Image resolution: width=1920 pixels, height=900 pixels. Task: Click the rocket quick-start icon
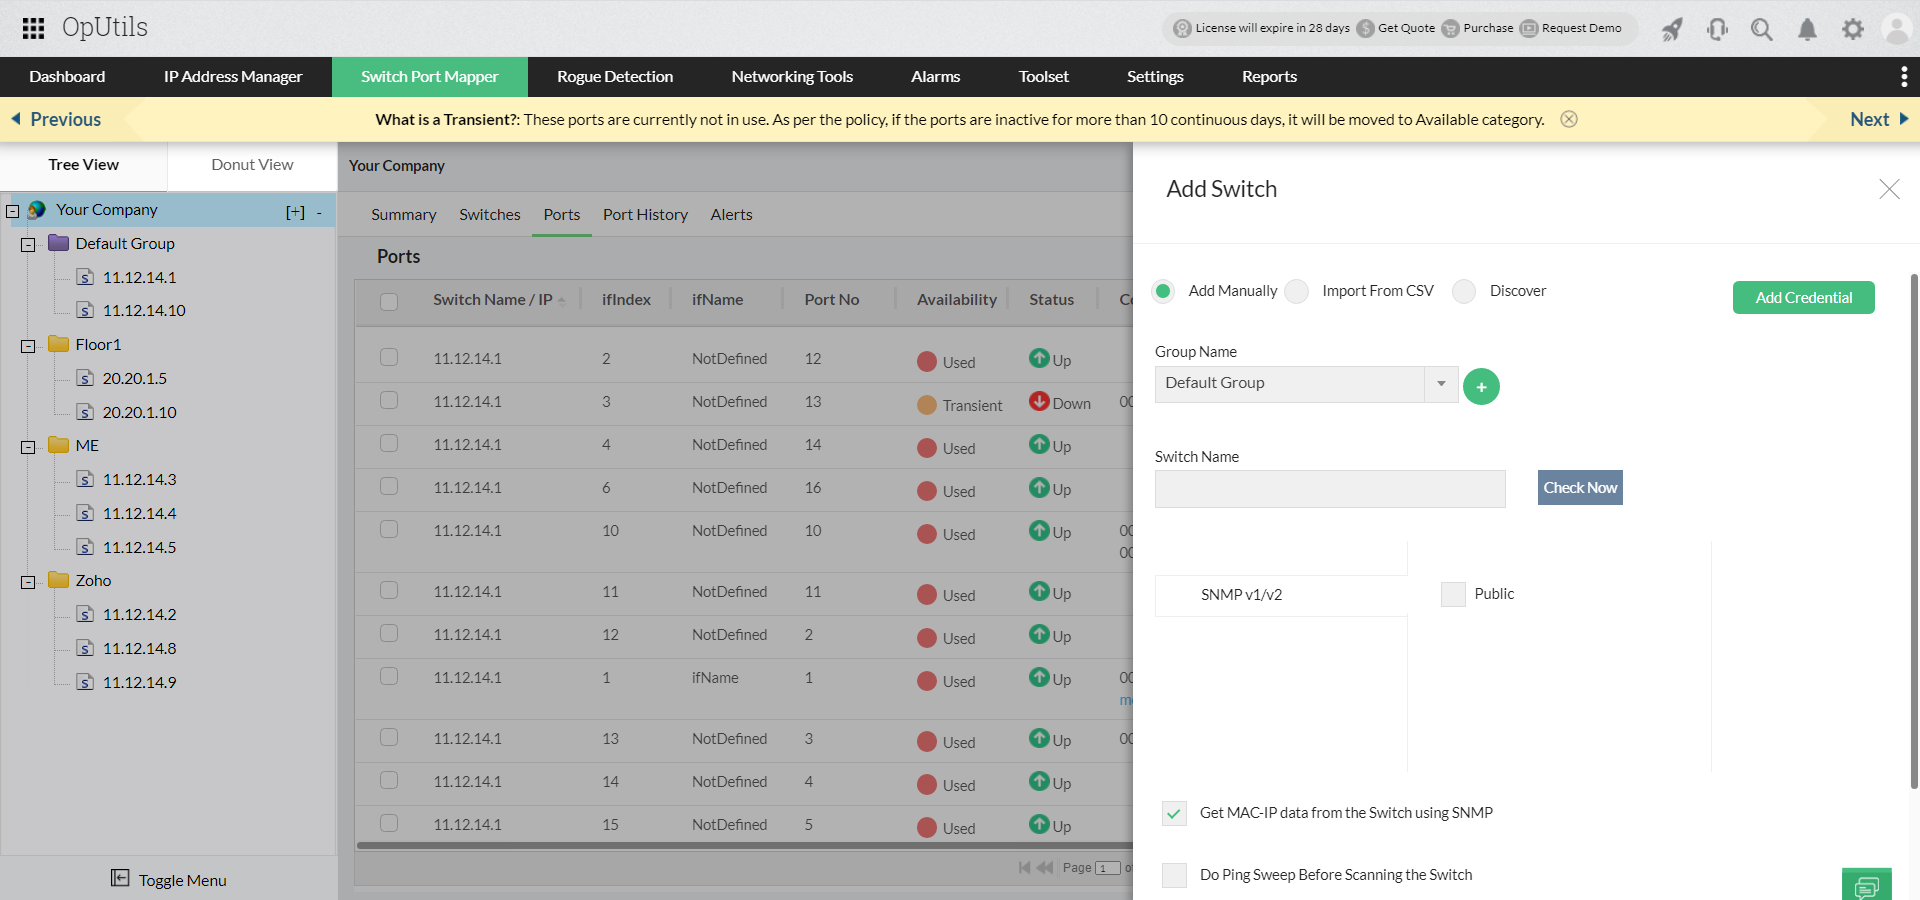(x=1672, y=30)
